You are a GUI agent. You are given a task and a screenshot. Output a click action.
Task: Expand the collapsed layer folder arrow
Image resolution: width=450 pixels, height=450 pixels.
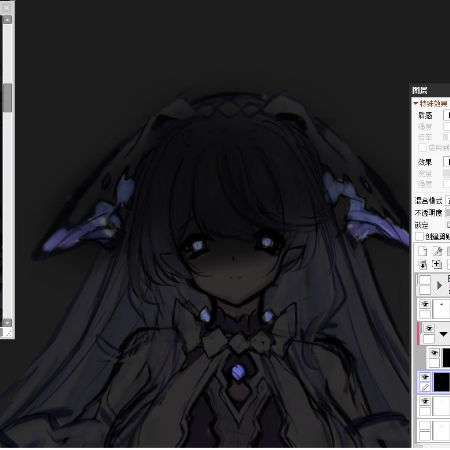(x=439, y=286)
